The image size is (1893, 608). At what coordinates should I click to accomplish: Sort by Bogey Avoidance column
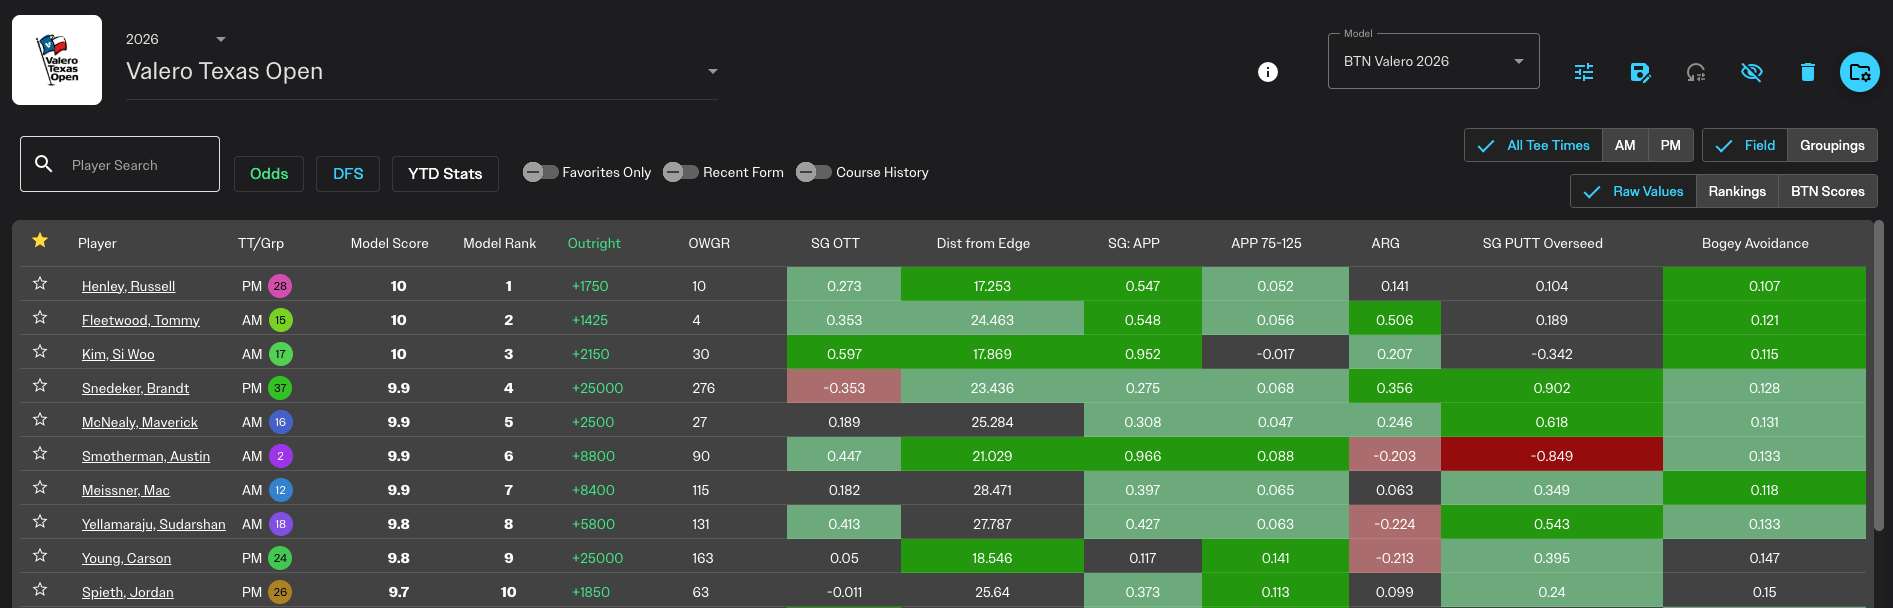pos(1755,243)
